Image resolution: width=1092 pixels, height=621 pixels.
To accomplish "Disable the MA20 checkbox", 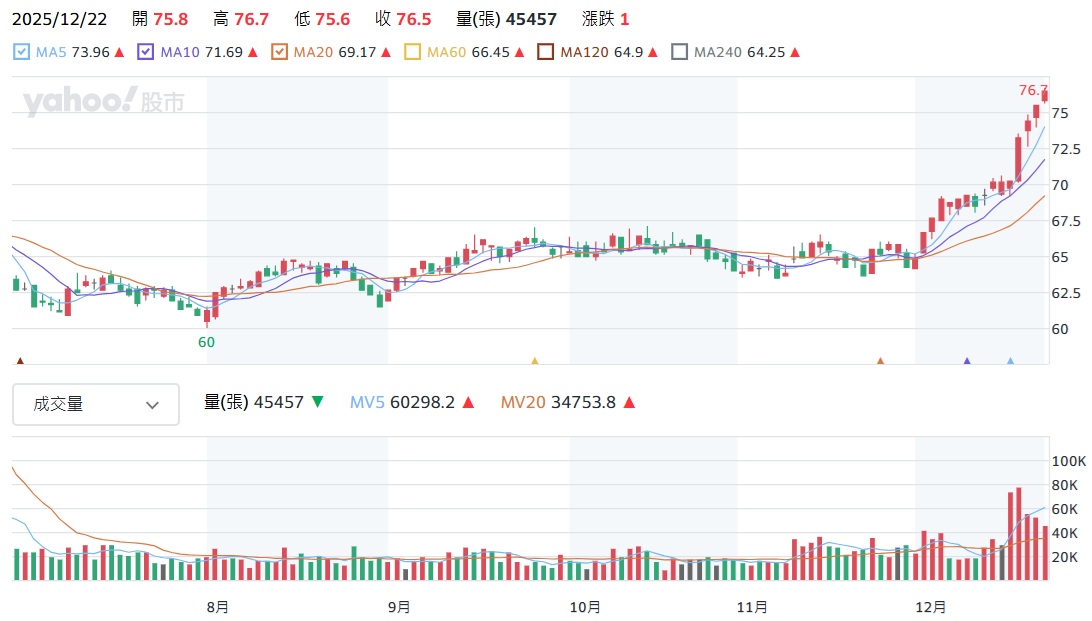I will pyautogui.click(x=279, y=52).
